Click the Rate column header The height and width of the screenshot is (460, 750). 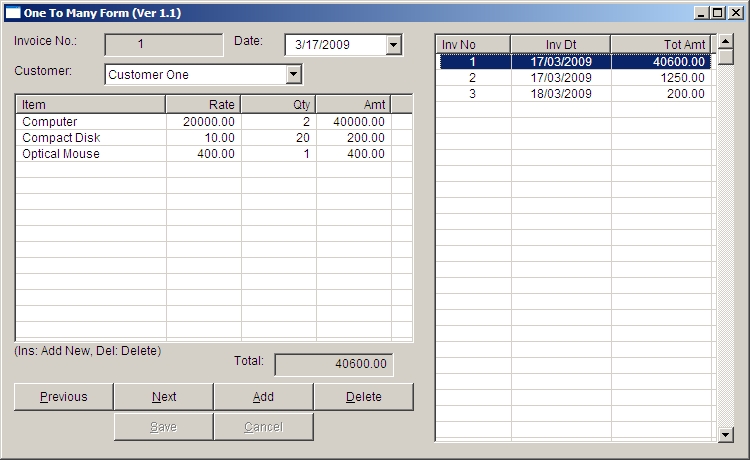point(203,104)
